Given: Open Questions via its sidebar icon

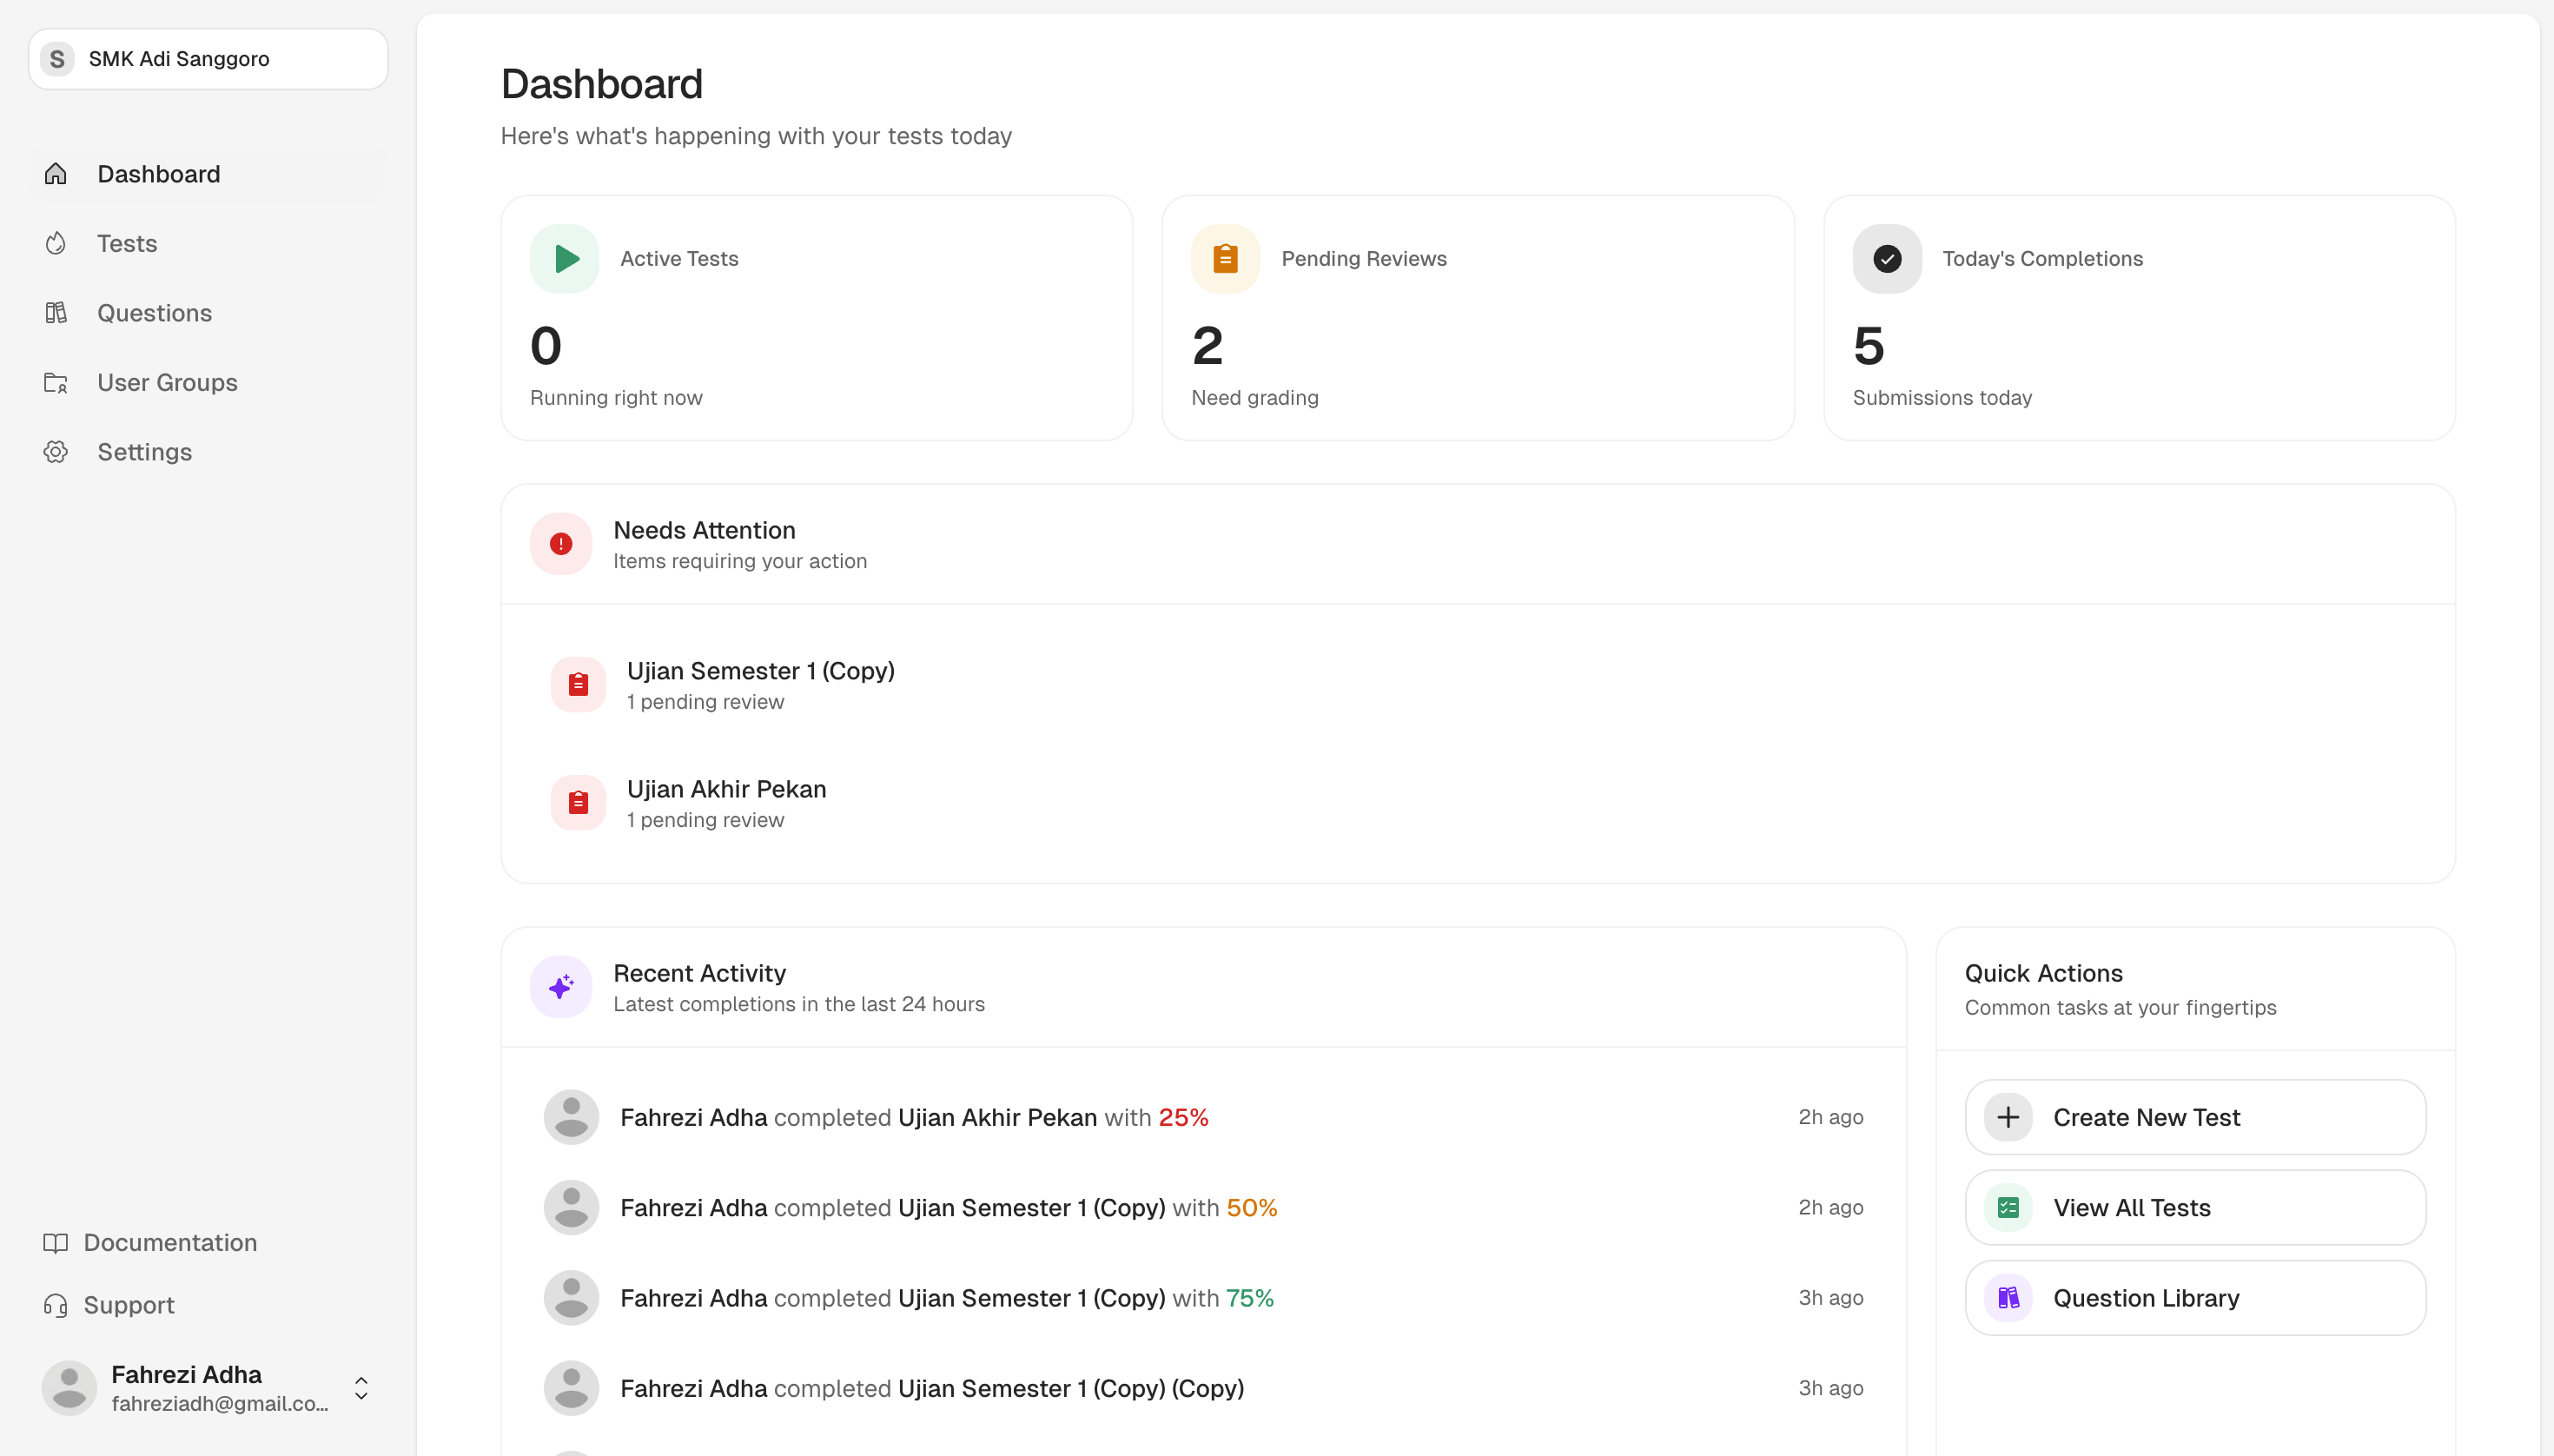Looking at the screenshot, I should click(56, 312).
